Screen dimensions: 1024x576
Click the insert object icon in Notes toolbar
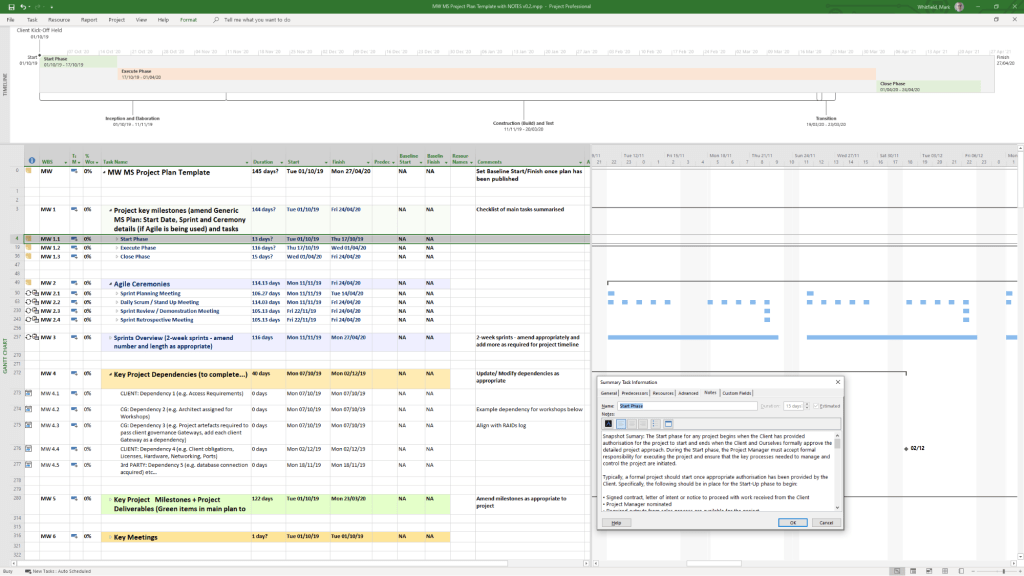tap(668, 425)
